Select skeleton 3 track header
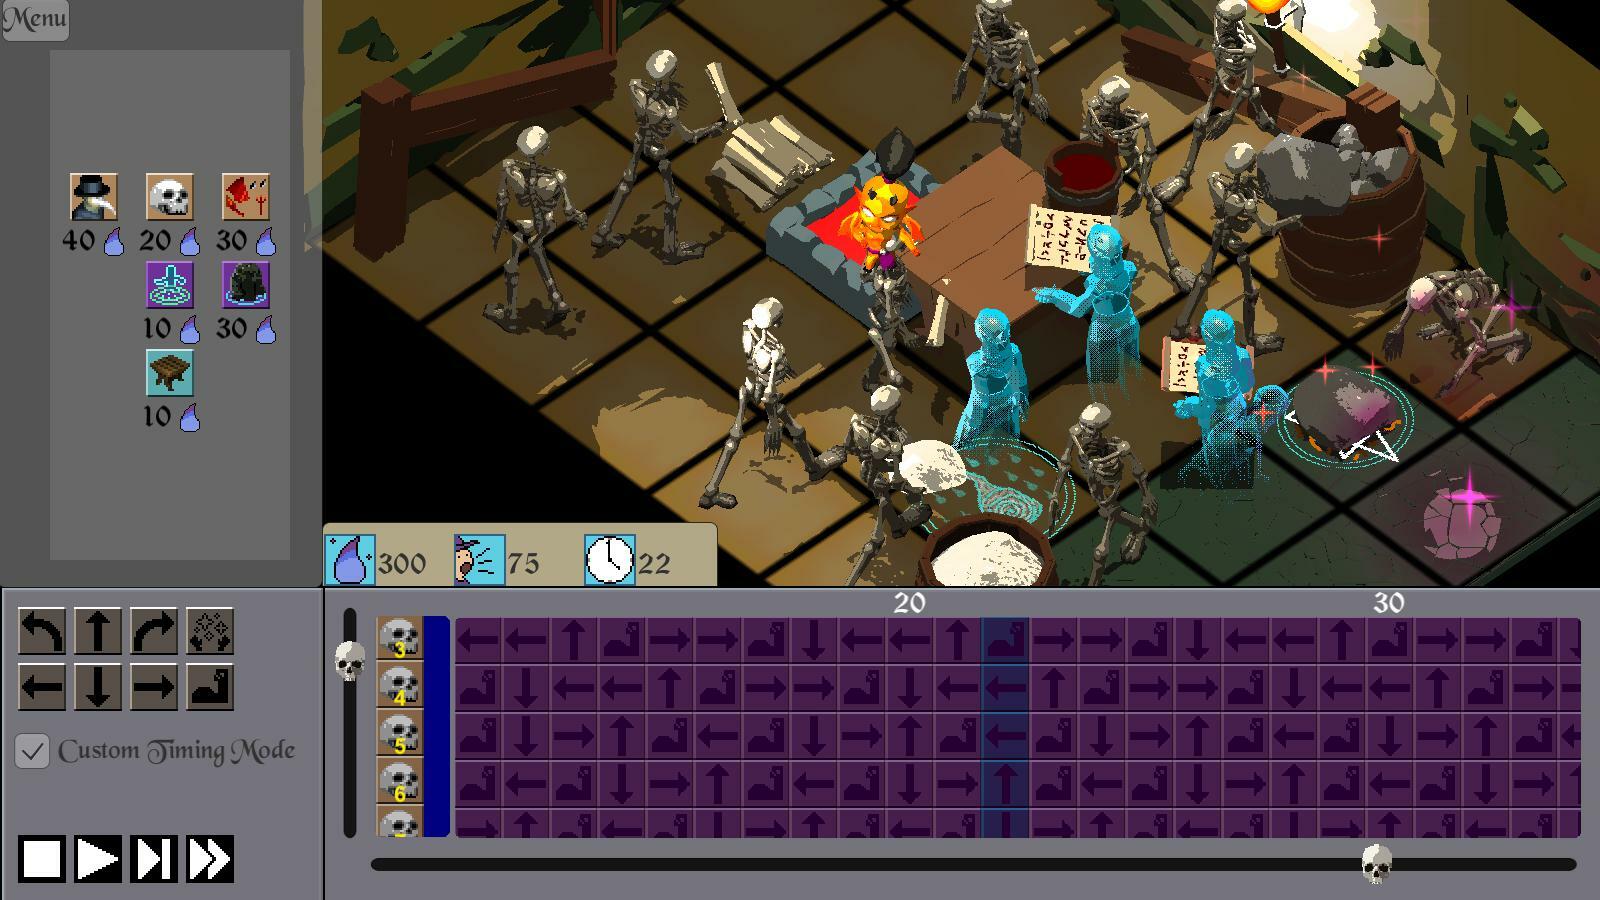The image size is (1600, 900). pyautogui.click(x=400, y=639)
